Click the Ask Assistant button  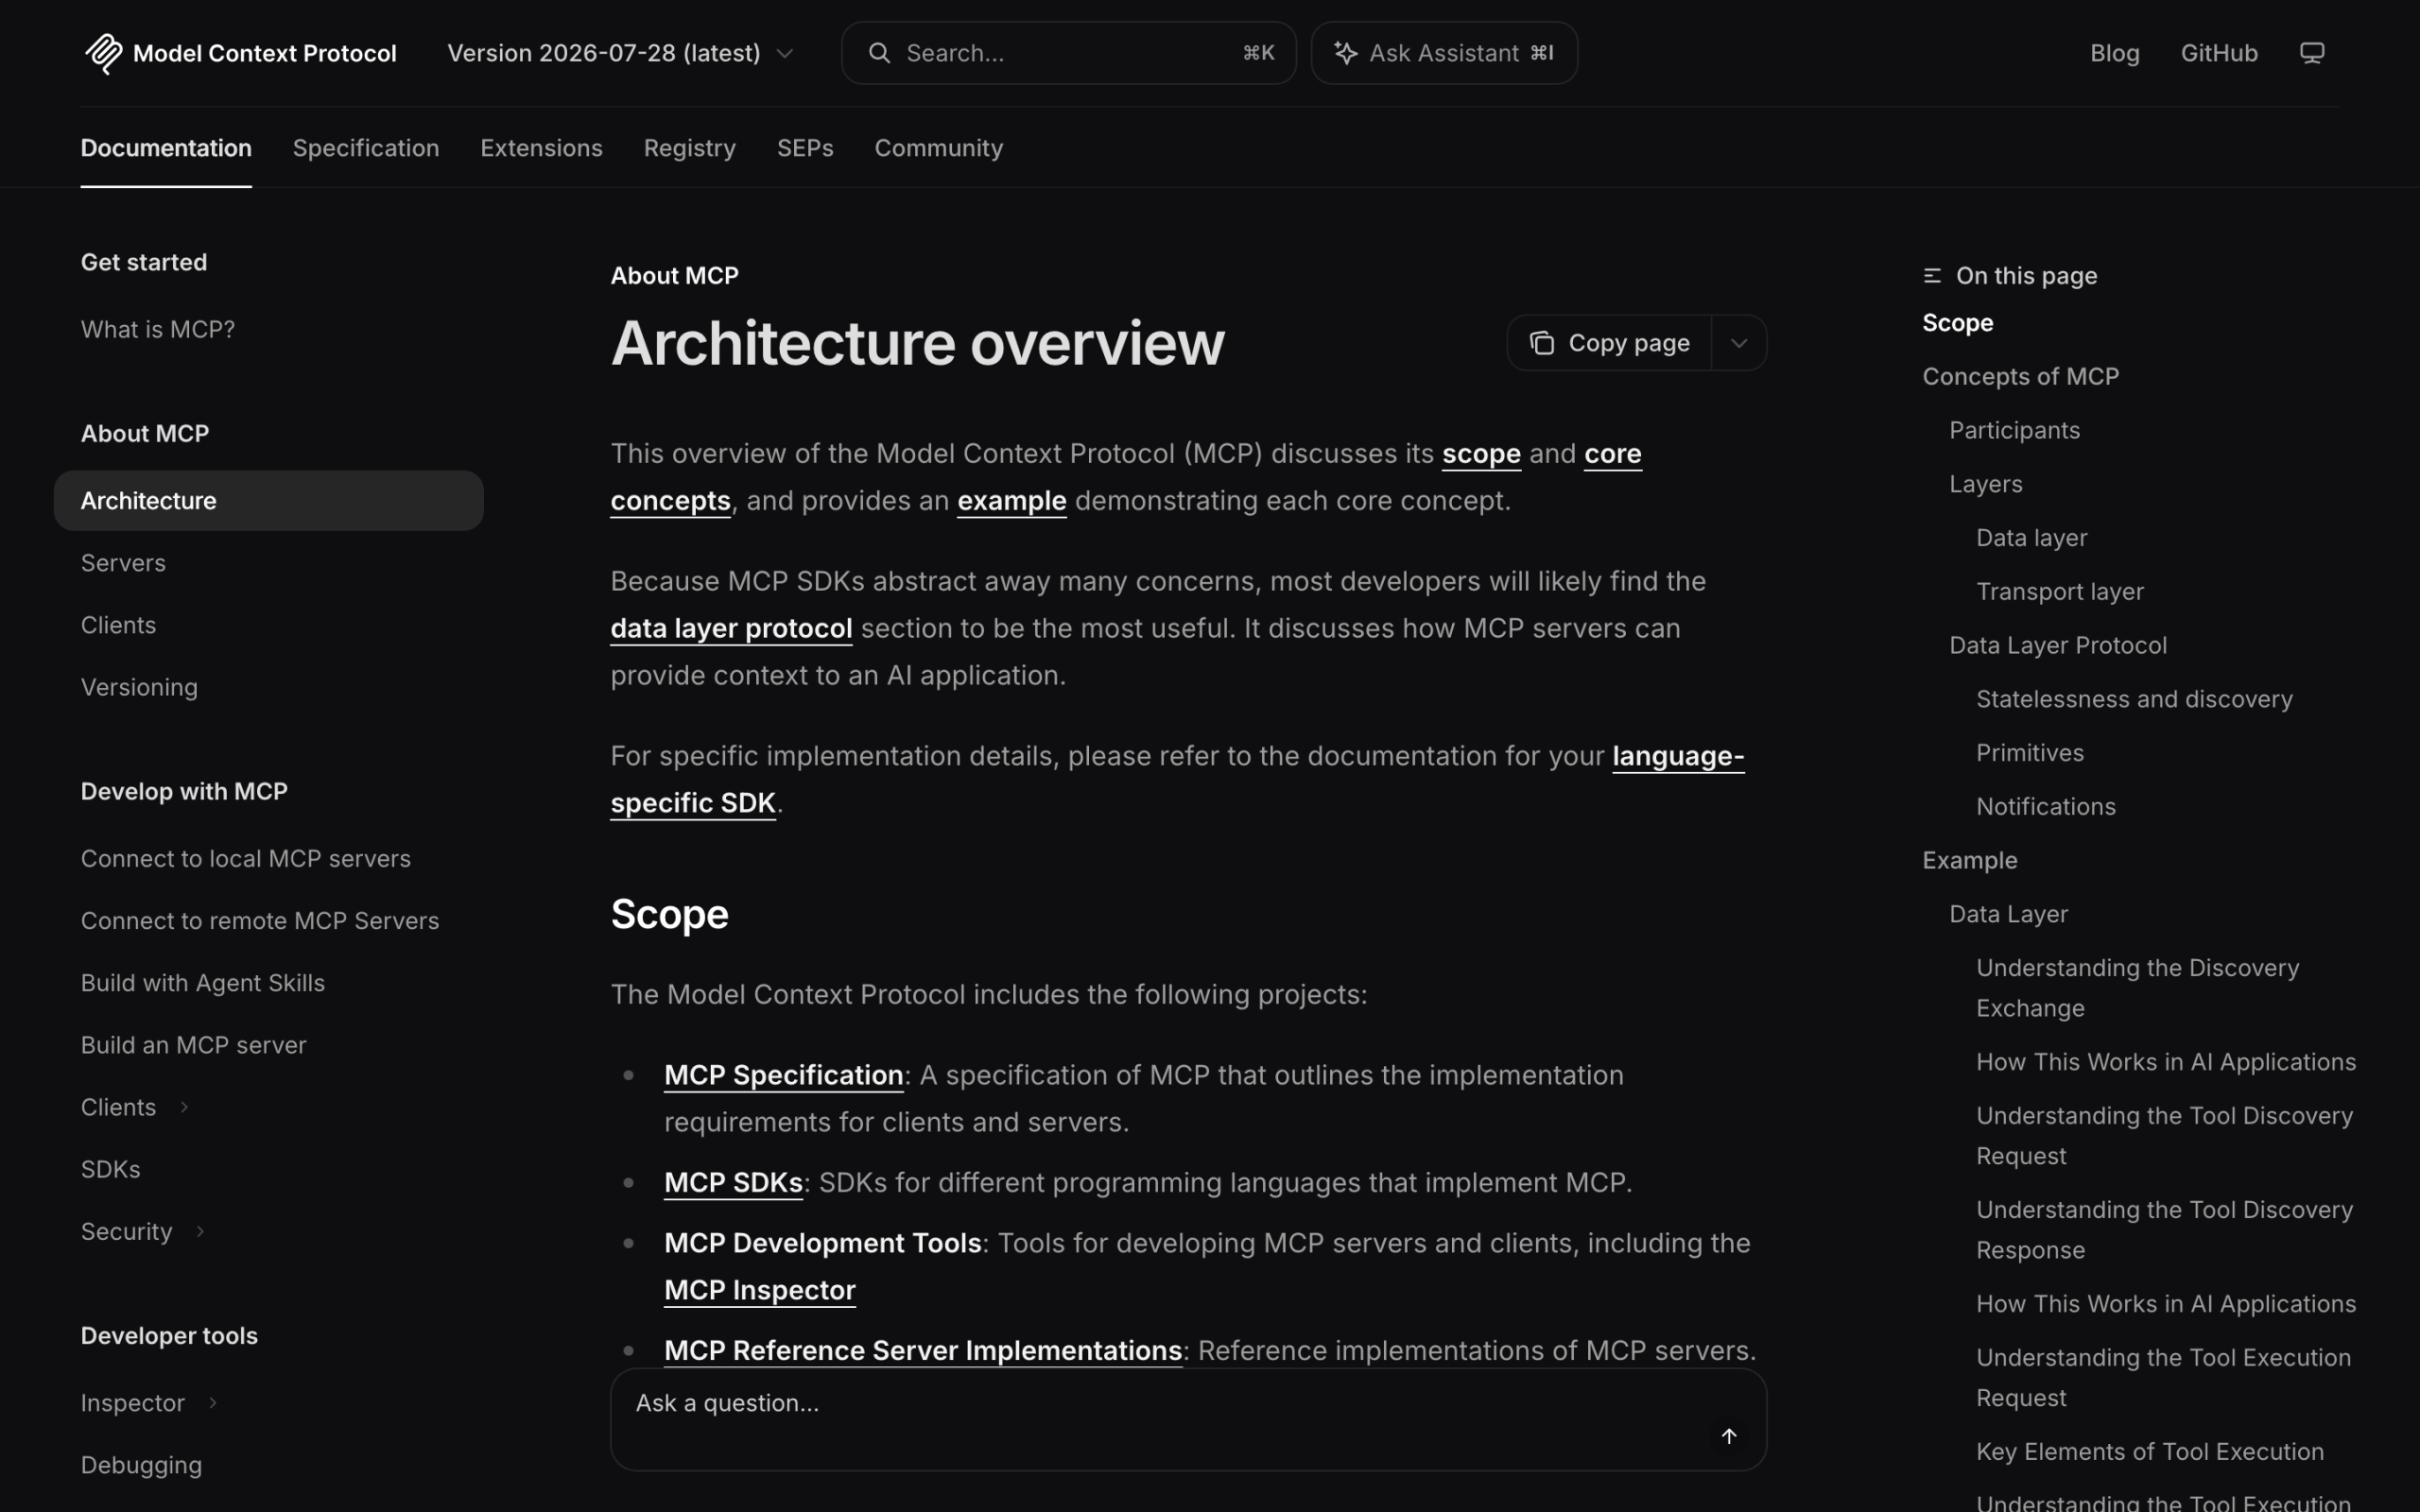coord(1444,53)
